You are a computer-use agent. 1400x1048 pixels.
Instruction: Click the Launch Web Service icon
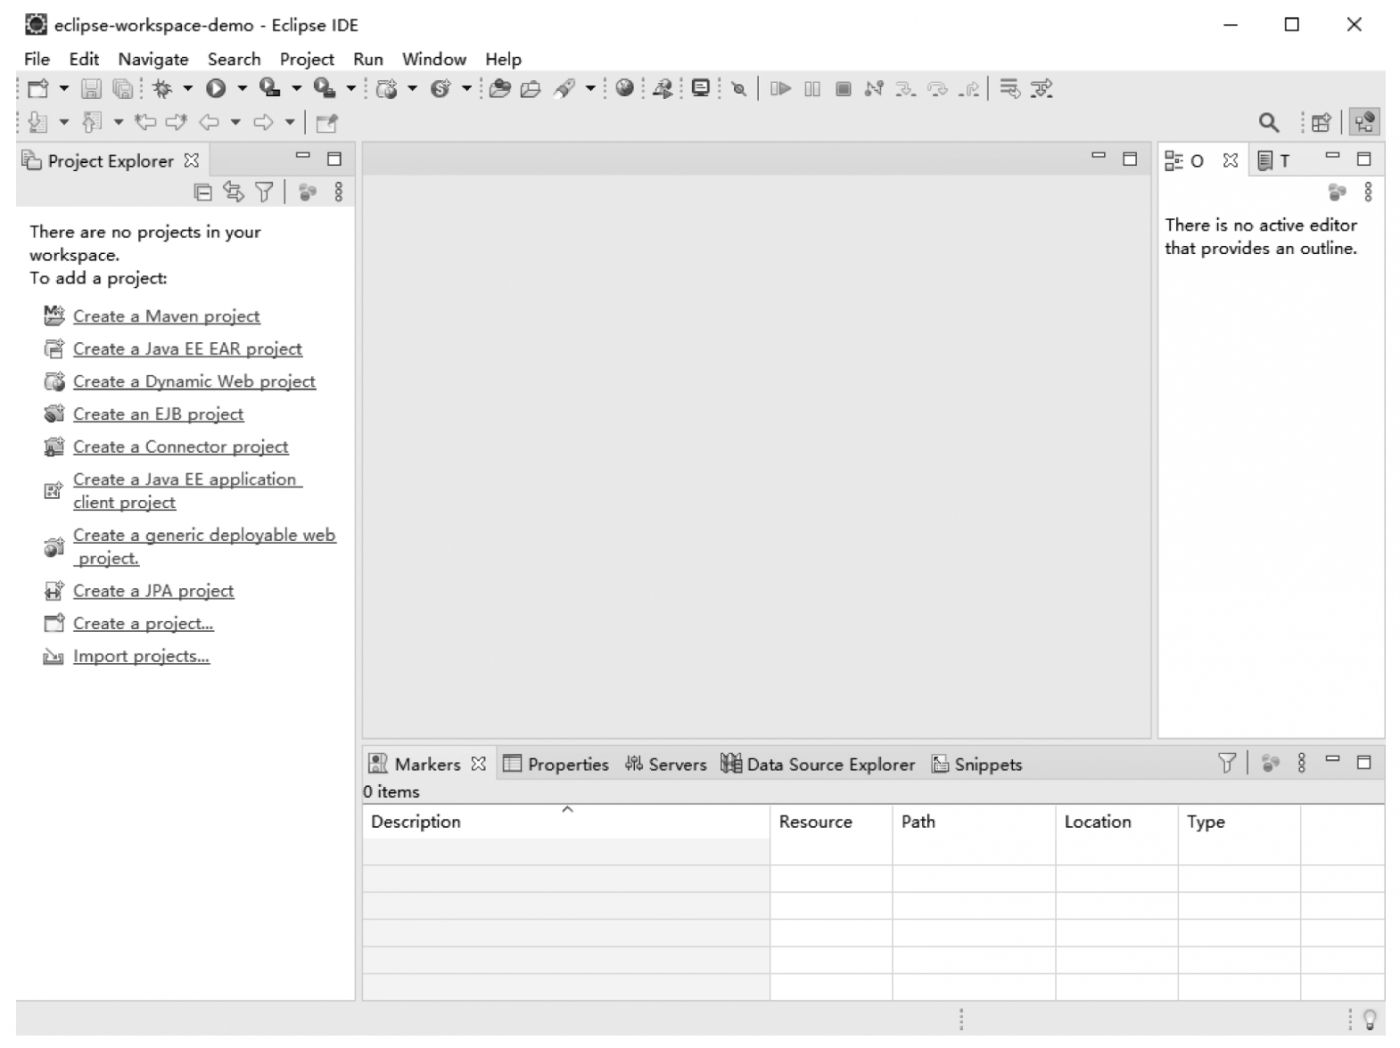662,88
